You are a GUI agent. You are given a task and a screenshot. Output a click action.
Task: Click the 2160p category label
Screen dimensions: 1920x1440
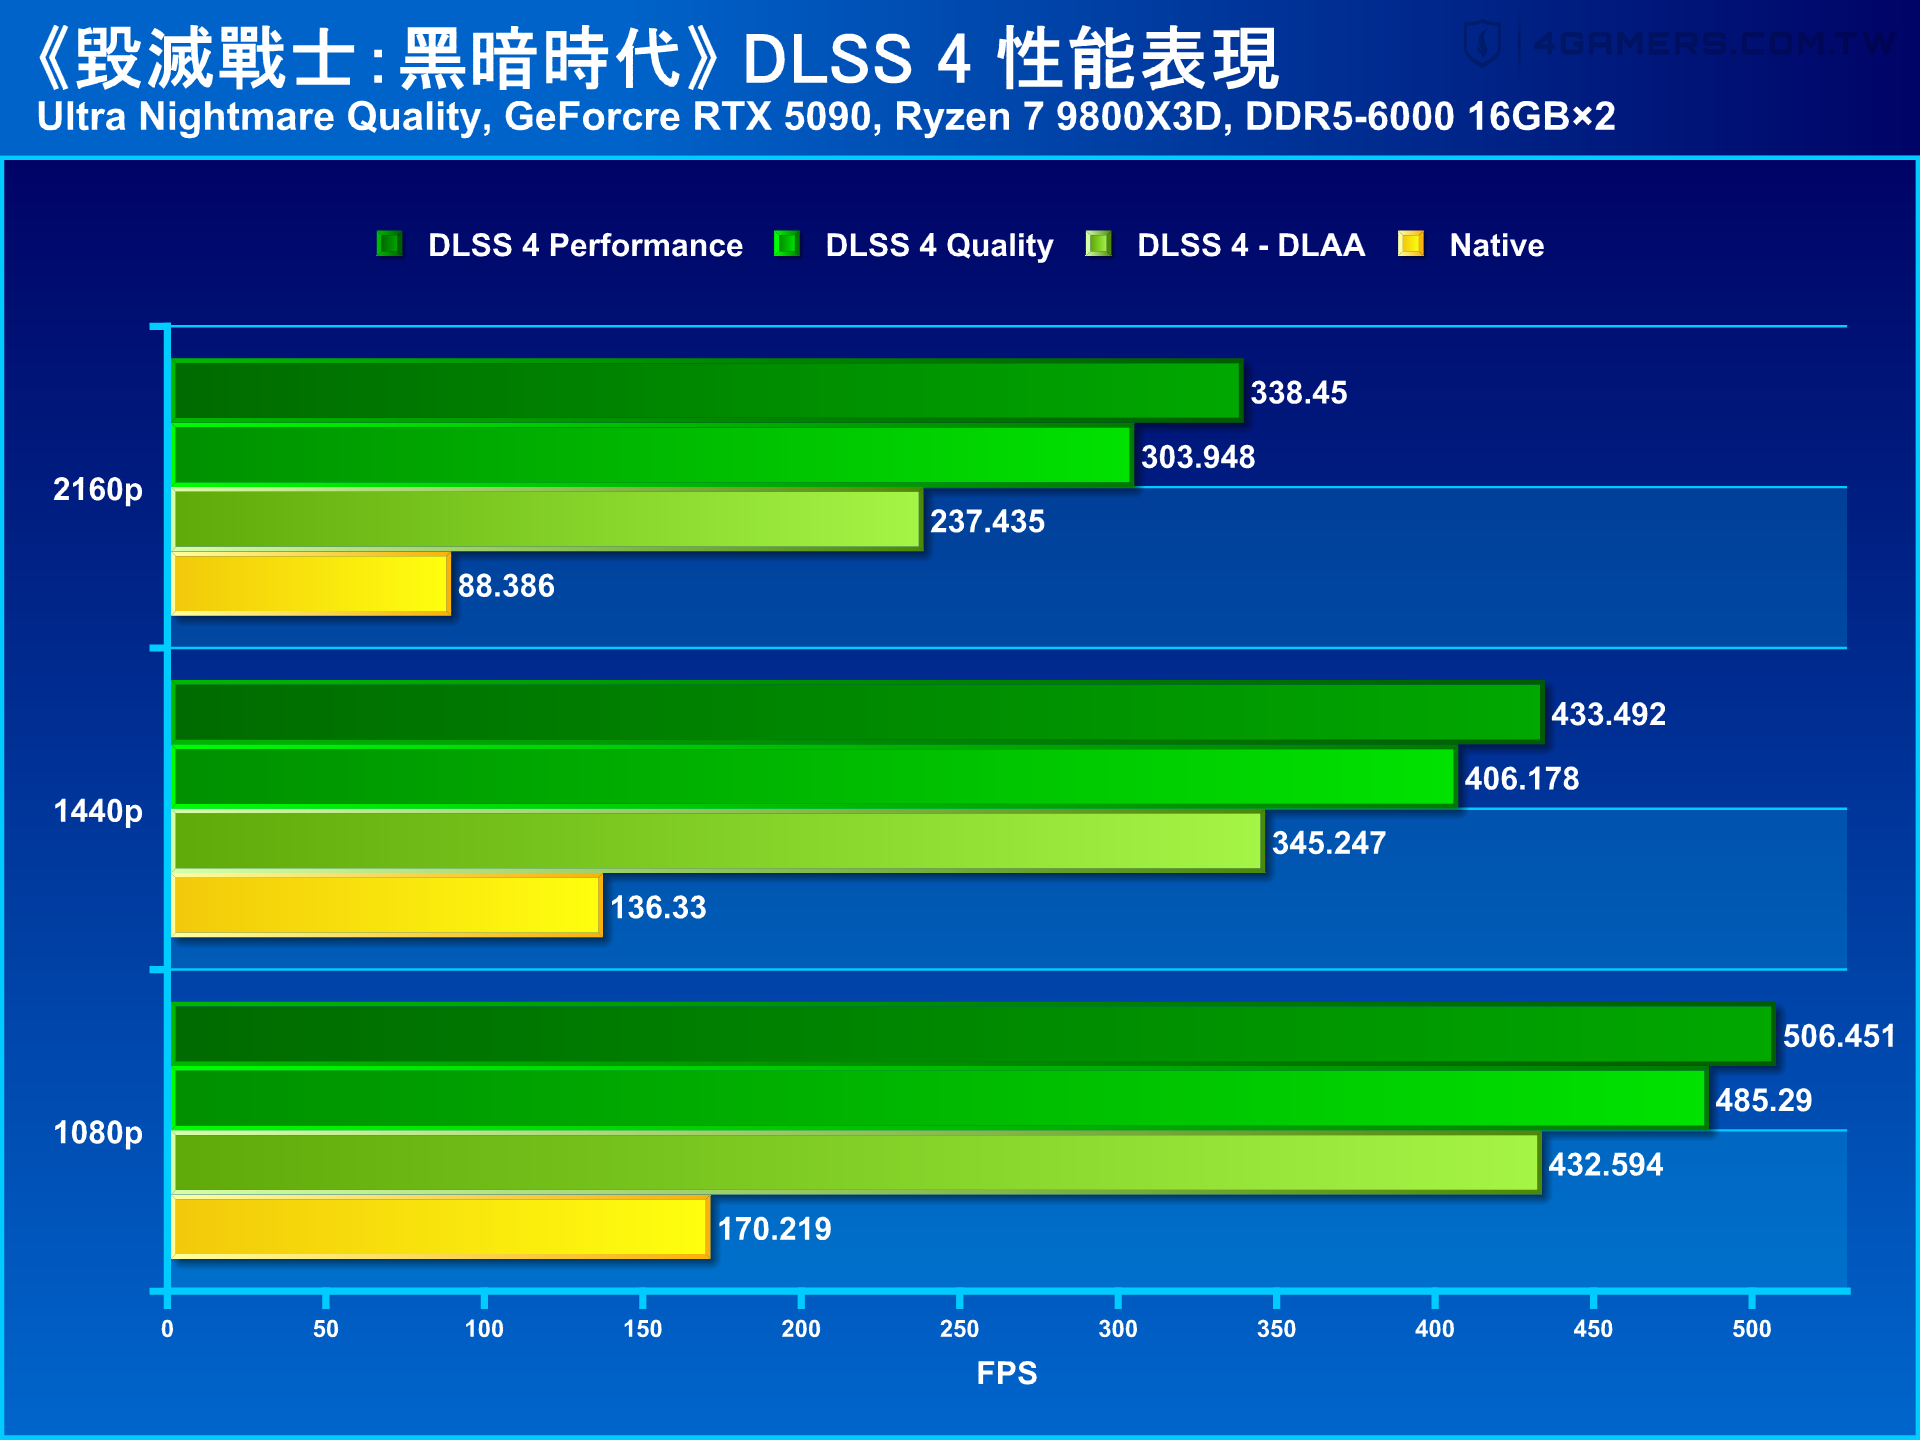(x=98, y=490)
